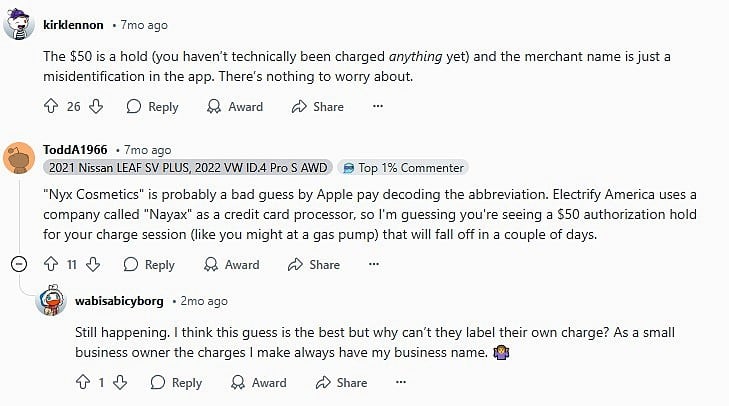
Task: Click ToddA1966's Nissan LEAF user flair
Action: coord(187,167)
